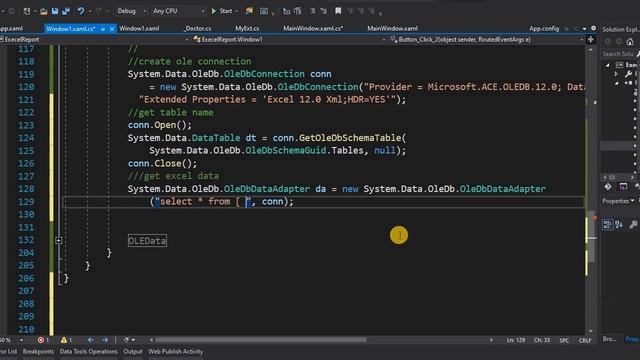The width and height of the screenshot is (640, 360).
Task: Click the Ln: 129 status indicator
Action: coord(516,340)
